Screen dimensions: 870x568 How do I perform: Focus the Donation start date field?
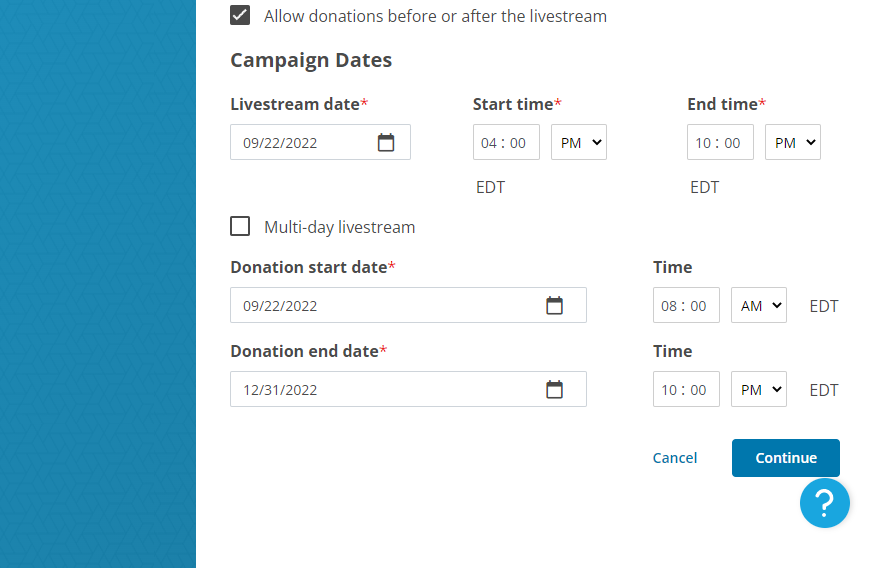tap(408, 305)
